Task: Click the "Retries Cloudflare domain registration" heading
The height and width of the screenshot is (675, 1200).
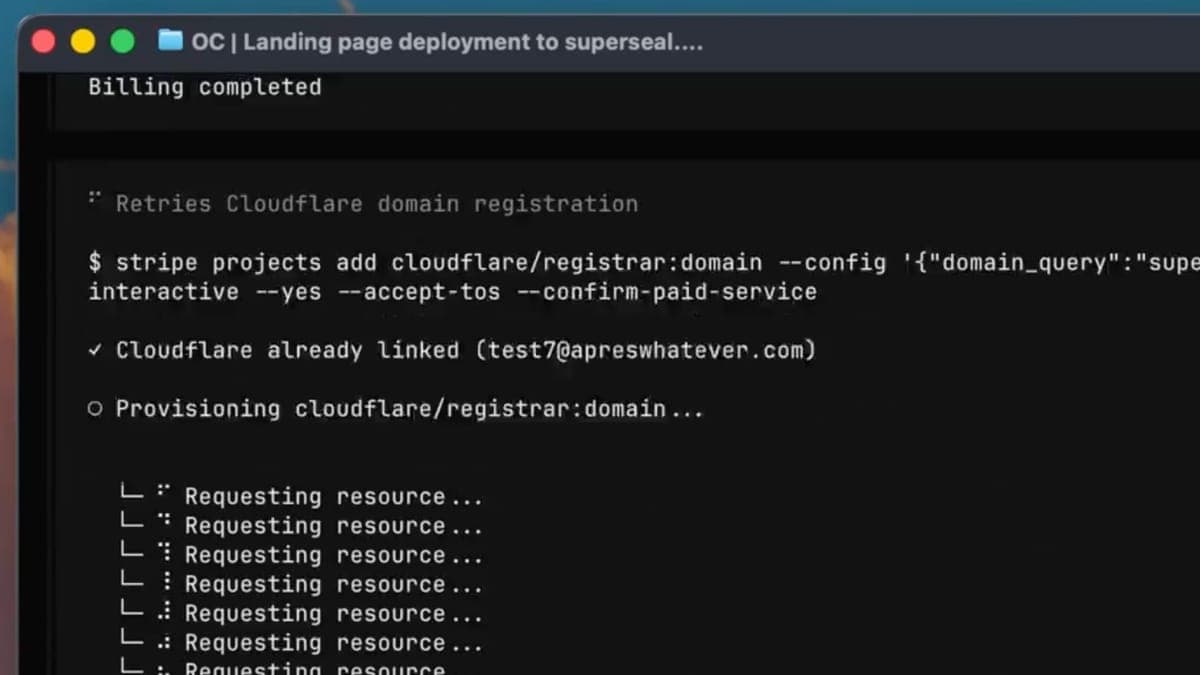Action: [377, 204]
